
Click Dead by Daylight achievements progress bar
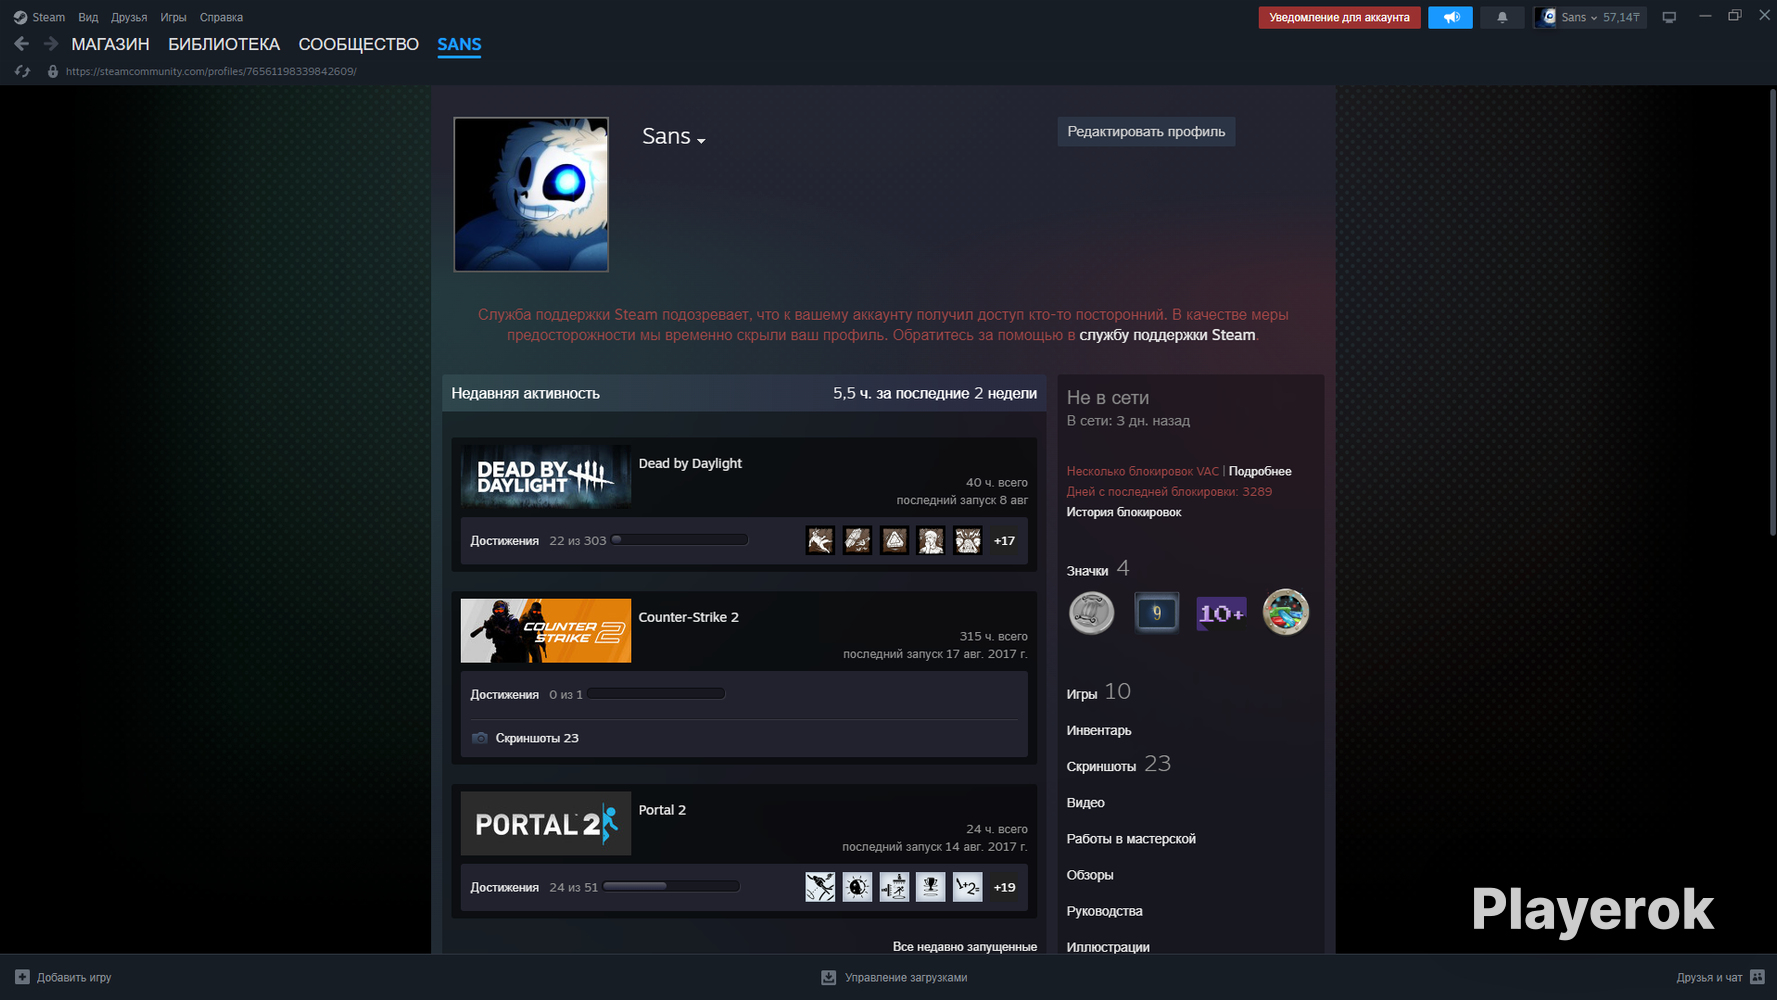click(x=680, y=540)
